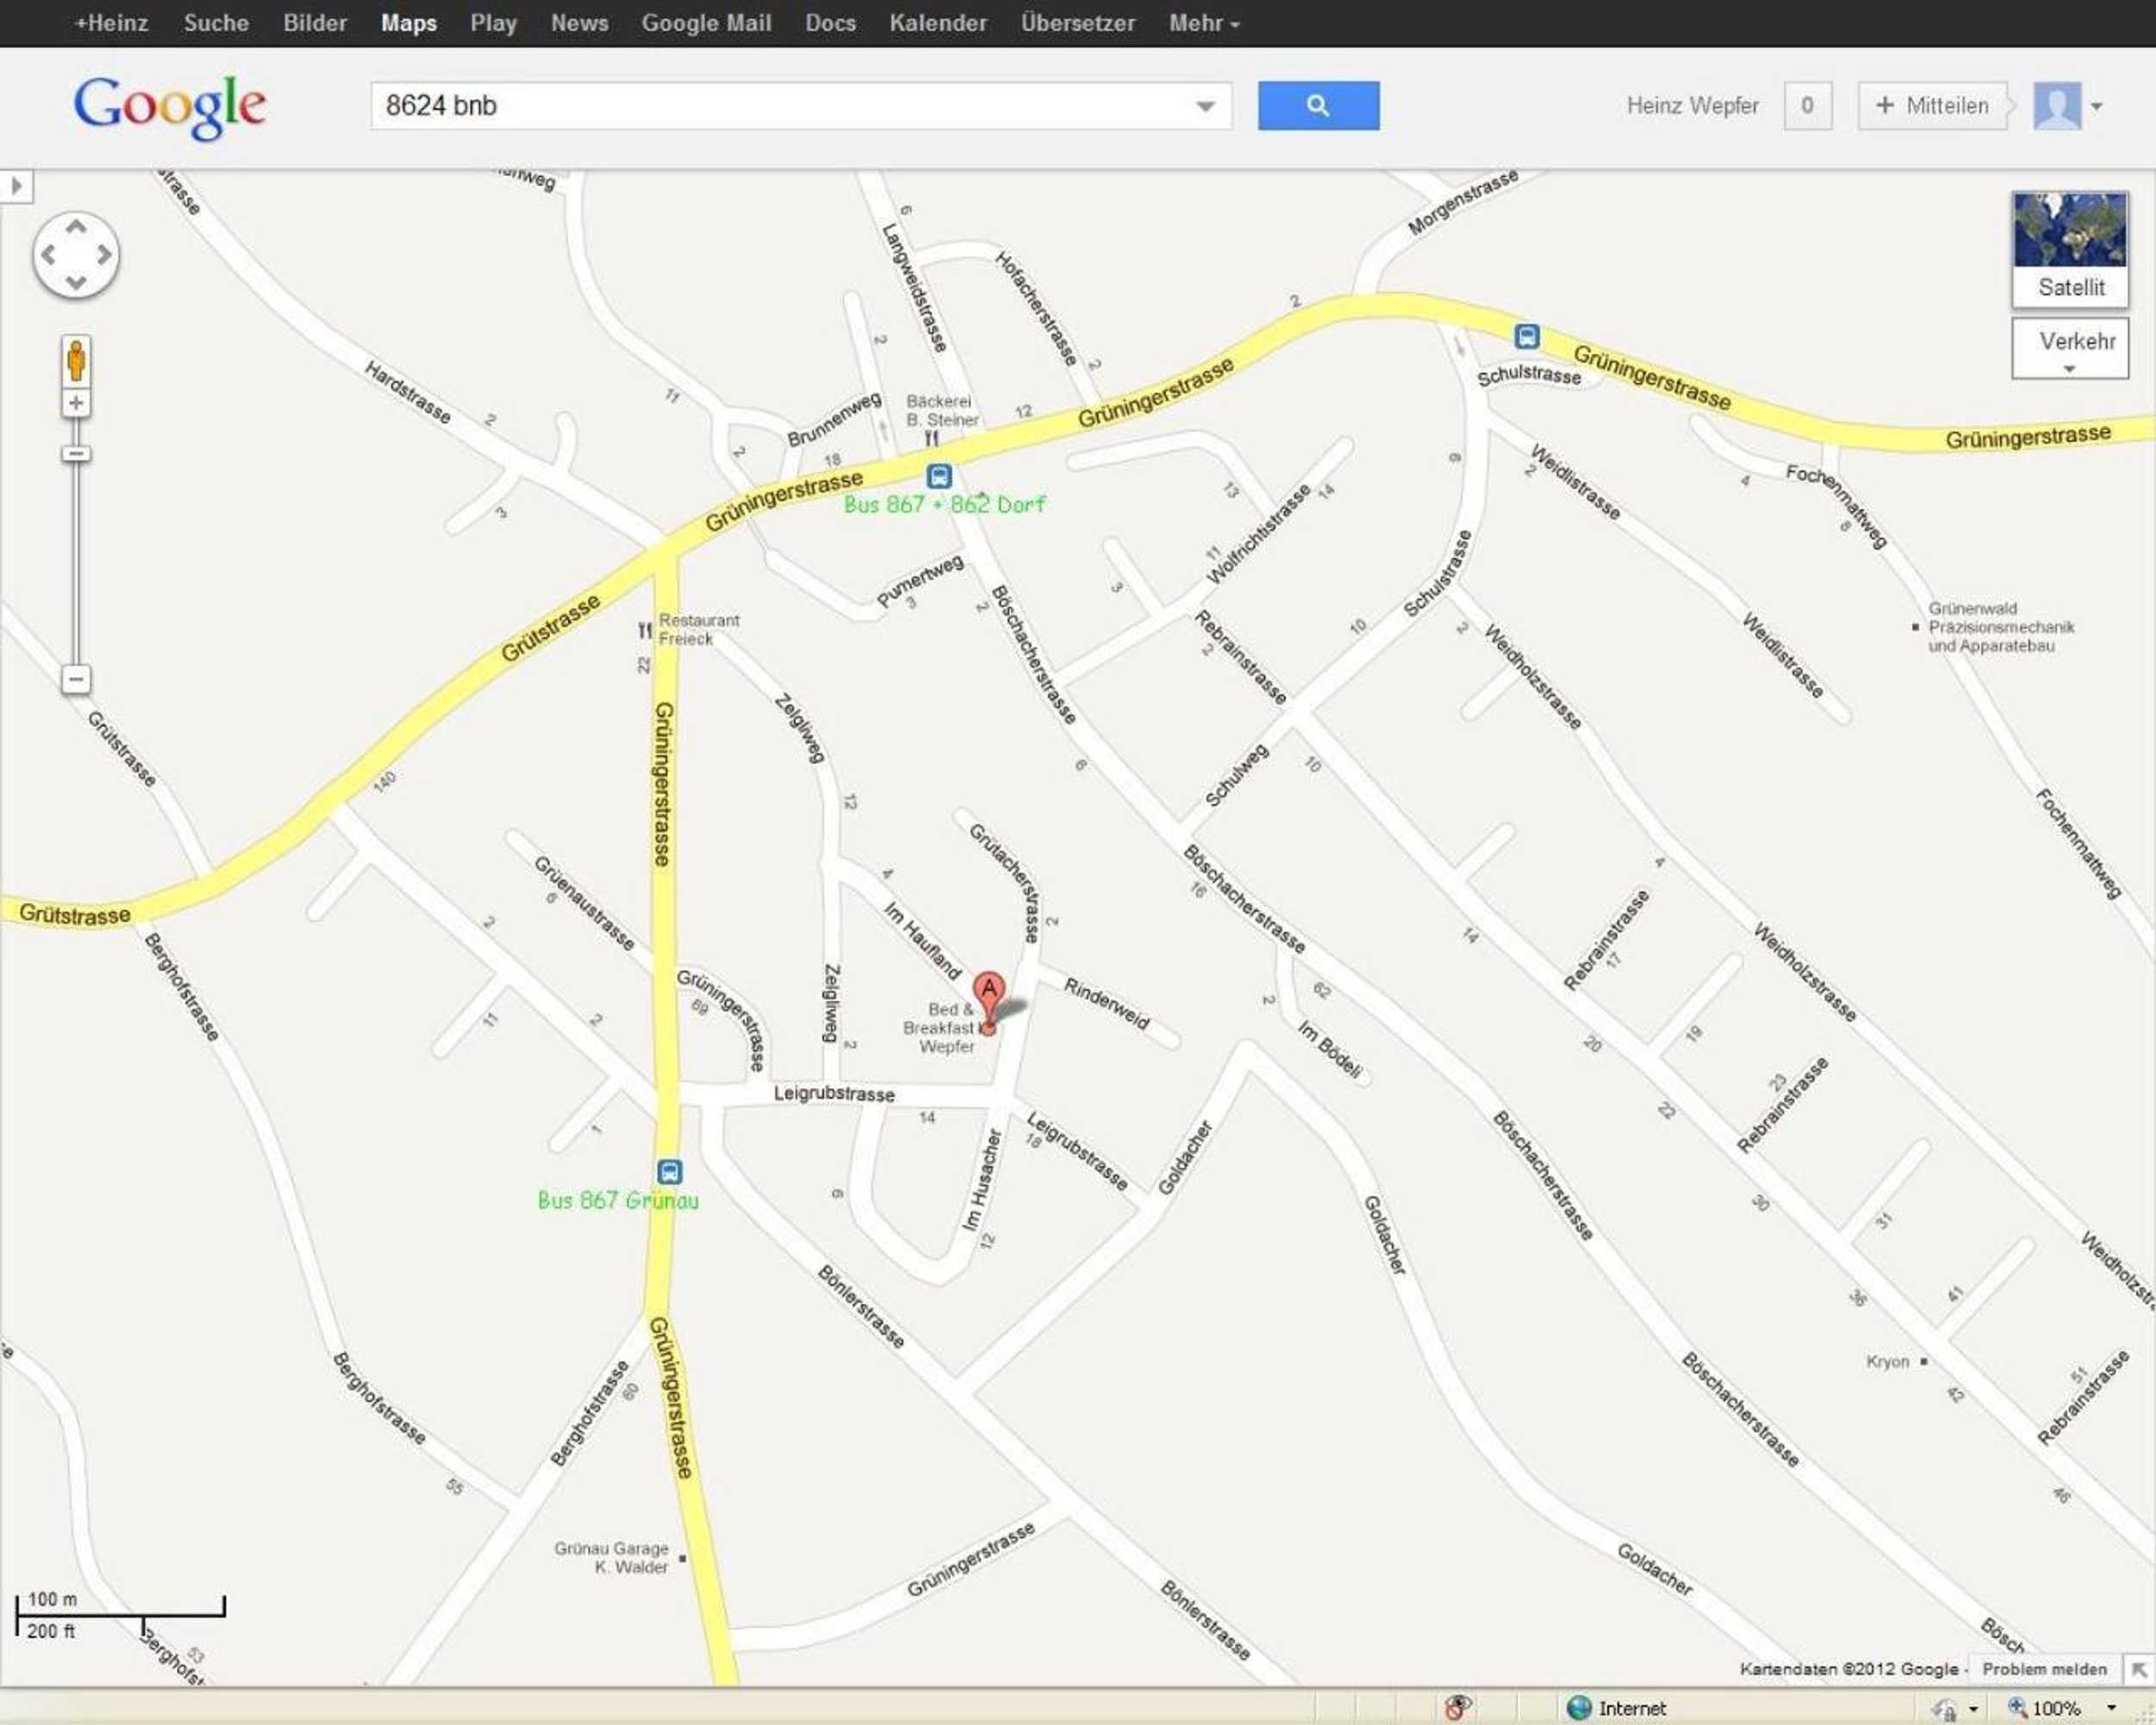Viewport: 2156px width, 1725px height.
Task: Click the Dorf bus stop icon
Action: click(x=938, y=476)
